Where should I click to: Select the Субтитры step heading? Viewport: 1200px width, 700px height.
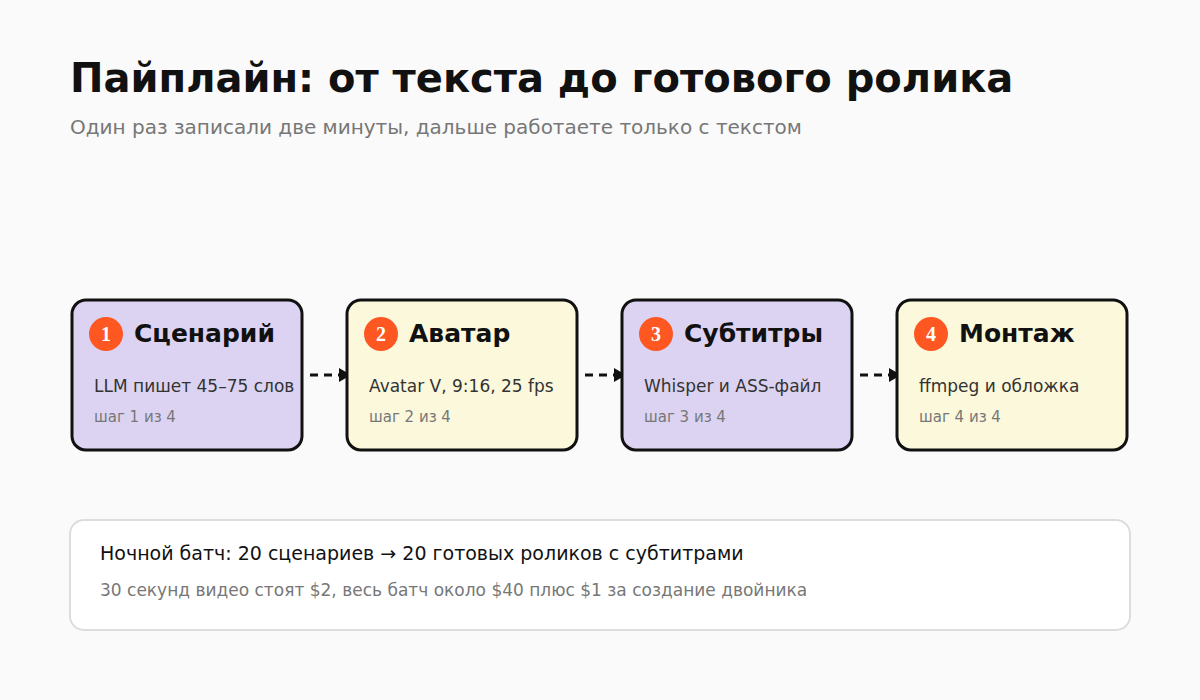753,334
